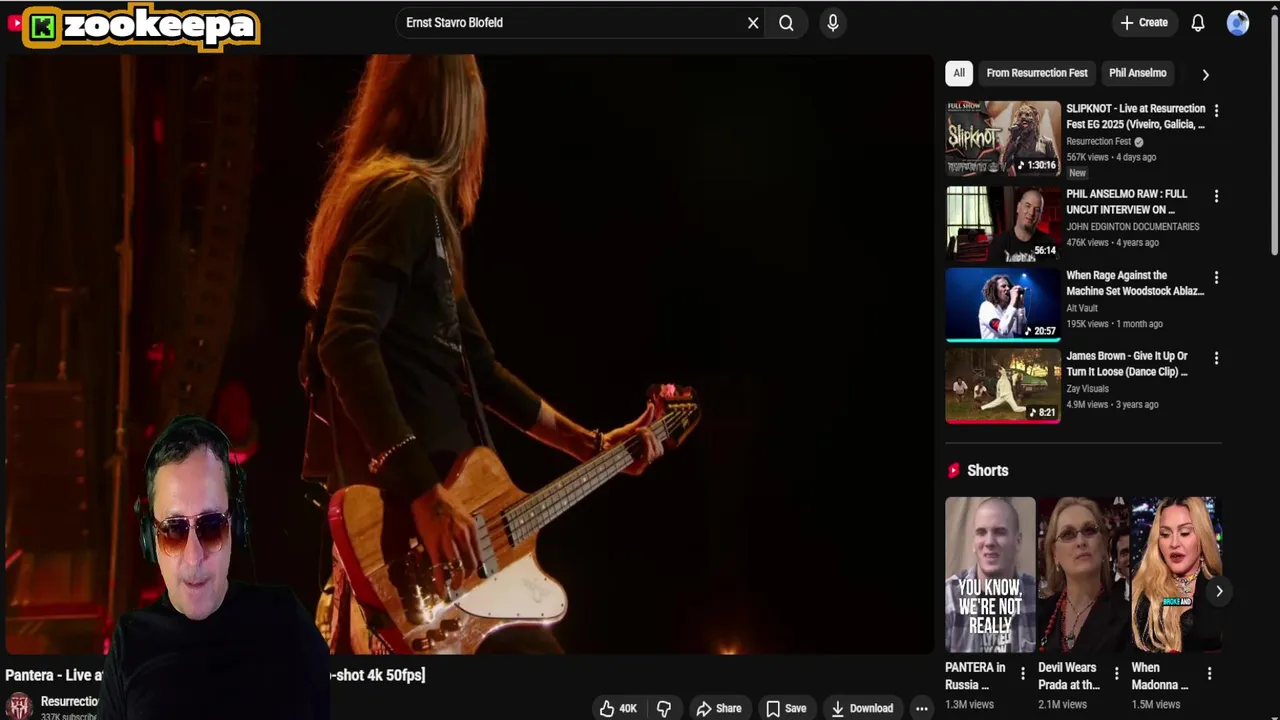Open the PANTERA in Russia short
Image resolution: width=1280 pixels, height=720 pixels.
point(990,575)
